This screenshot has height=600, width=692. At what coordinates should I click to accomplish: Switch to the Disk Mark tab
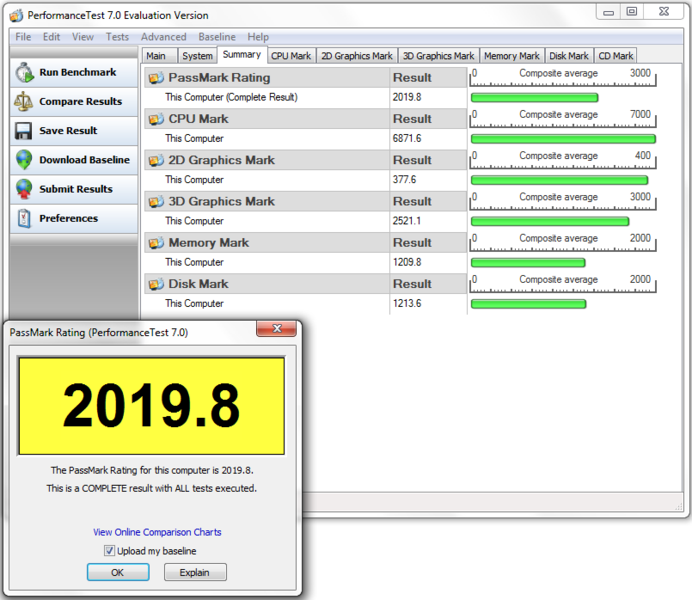569,56
